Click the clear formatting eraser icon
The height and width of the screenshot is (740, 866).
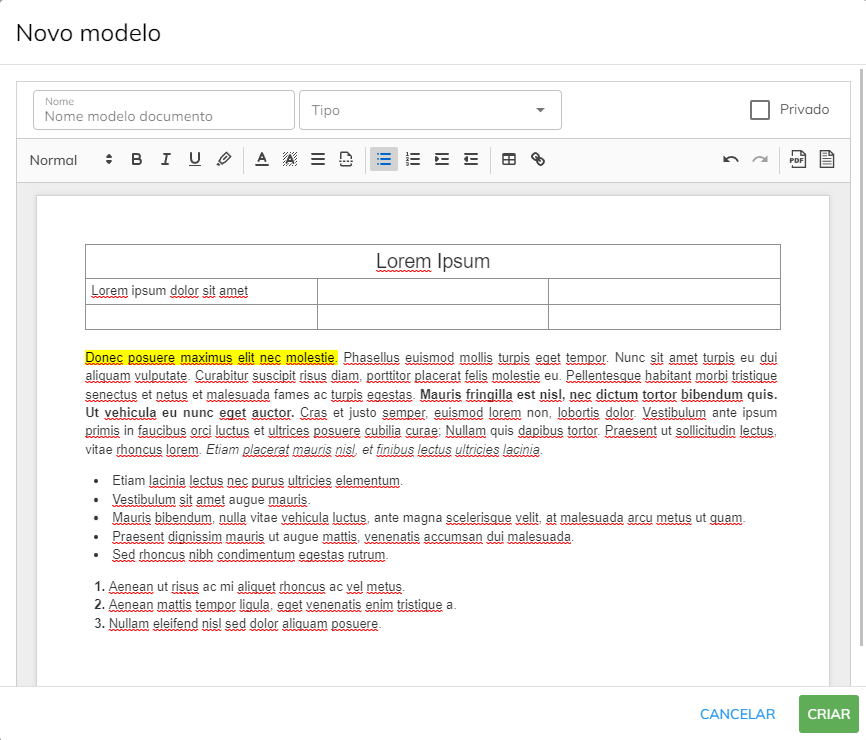tap(224, 159)
